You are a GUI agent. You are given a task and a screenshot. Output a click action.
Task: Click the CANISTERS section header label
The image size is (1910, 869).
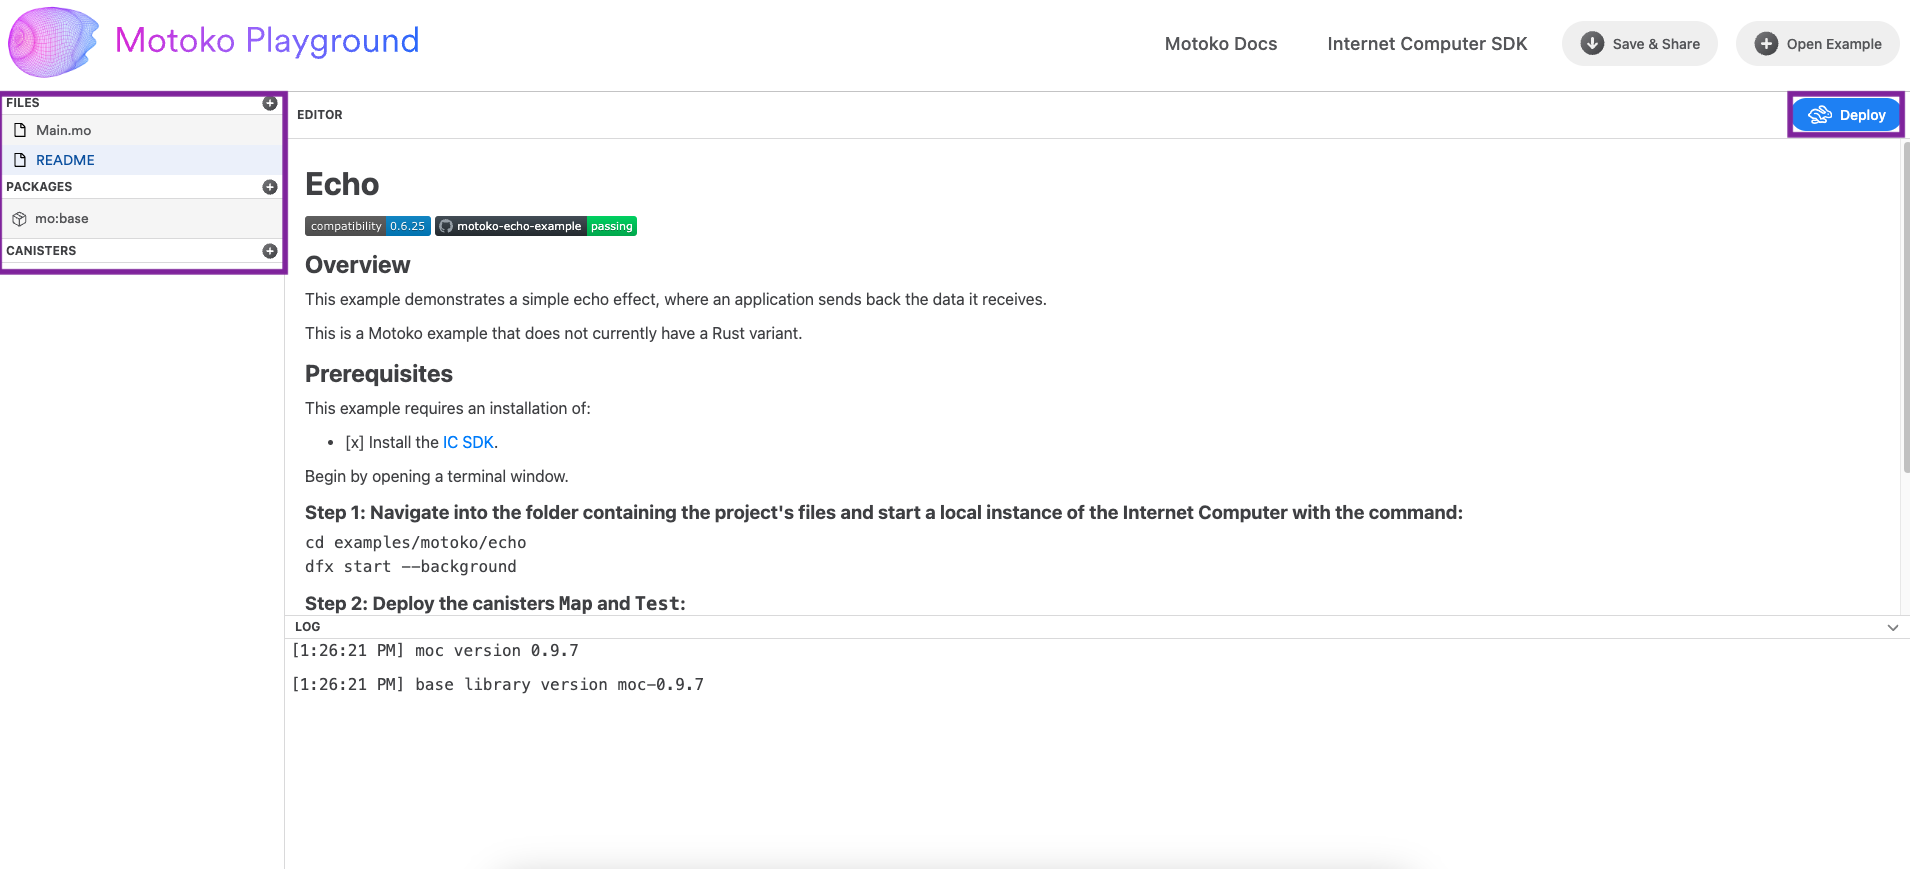41,251
